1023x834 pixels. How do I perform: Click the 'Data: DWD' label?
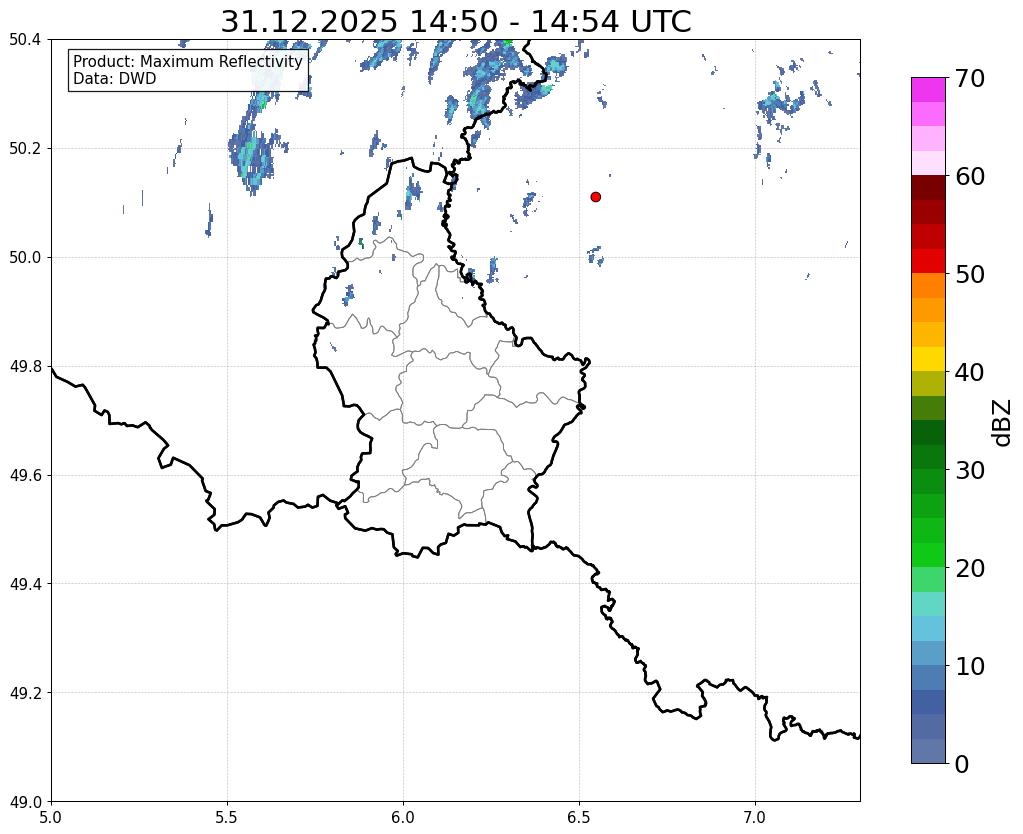click(x=115, y=79)
